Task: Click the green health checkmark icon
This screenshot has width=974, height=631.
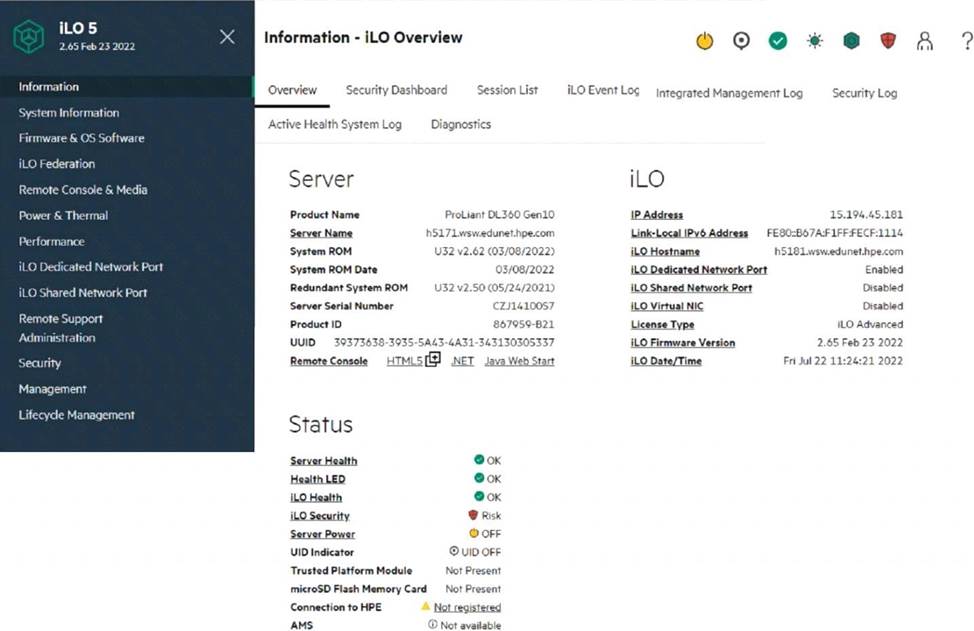Action: coord(778,41)
